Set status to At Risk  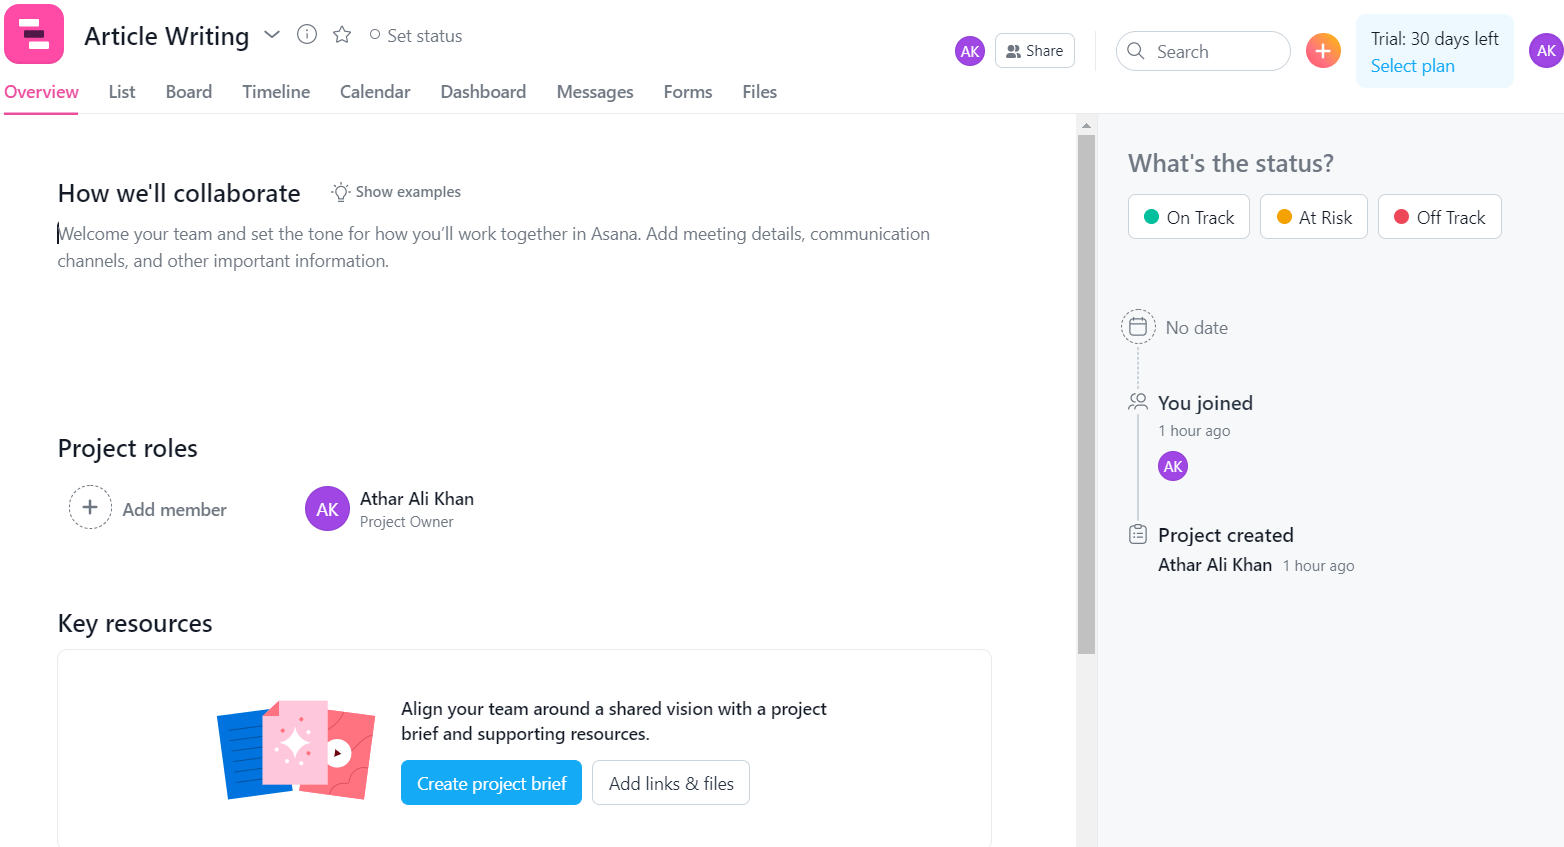click(x=1314, y=217)
